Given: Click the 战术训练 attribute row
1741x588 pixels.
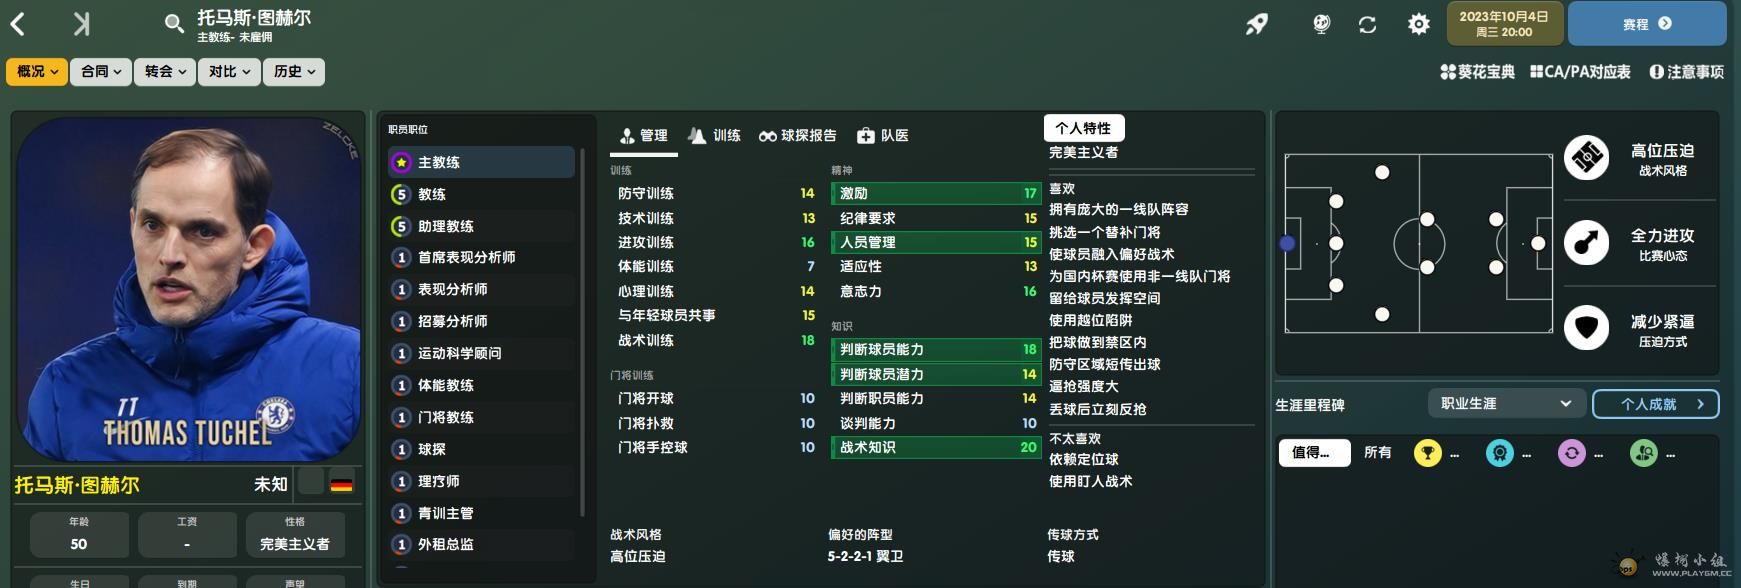Looking at the screenshot, I should pyautogui.click(x=715, y=340).
